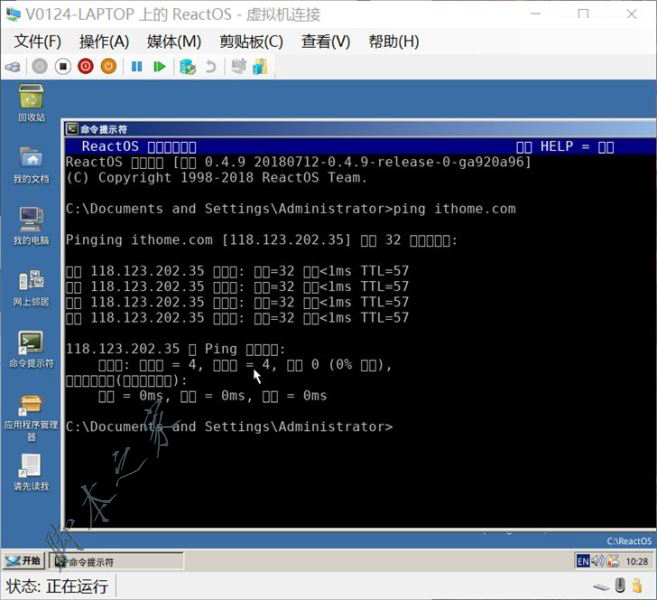Open the 文件(F) menu
The height and width of the screenshot is (600, 657).
(x=38, y=41)
